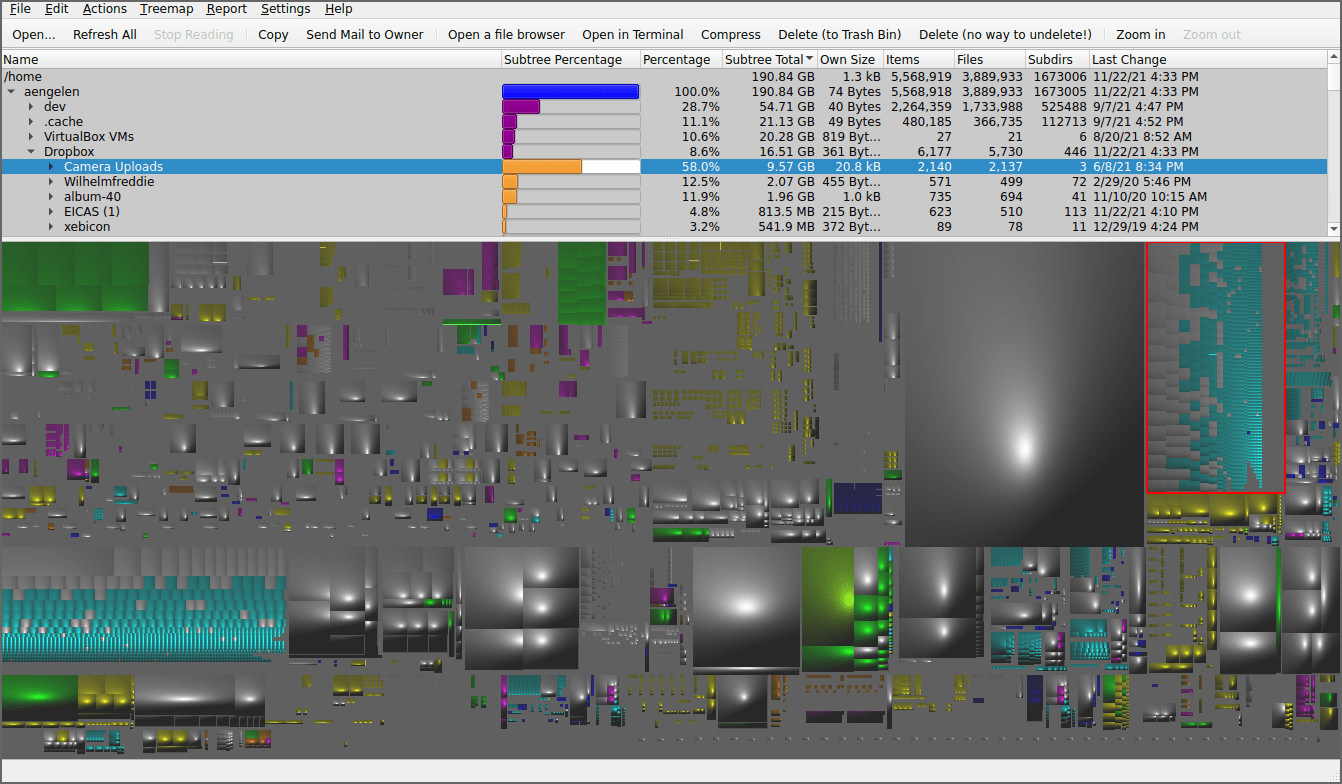1342x784 pixels.
Task: Click the Compress toolbar button
Action: [730, 34]
